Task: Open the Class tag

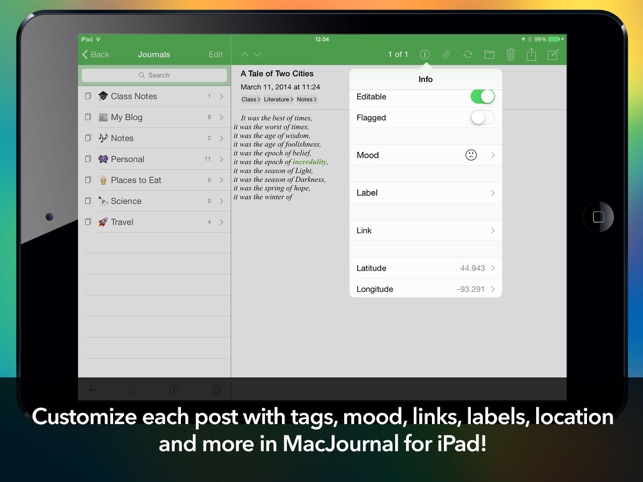Action: coord(251,99)
